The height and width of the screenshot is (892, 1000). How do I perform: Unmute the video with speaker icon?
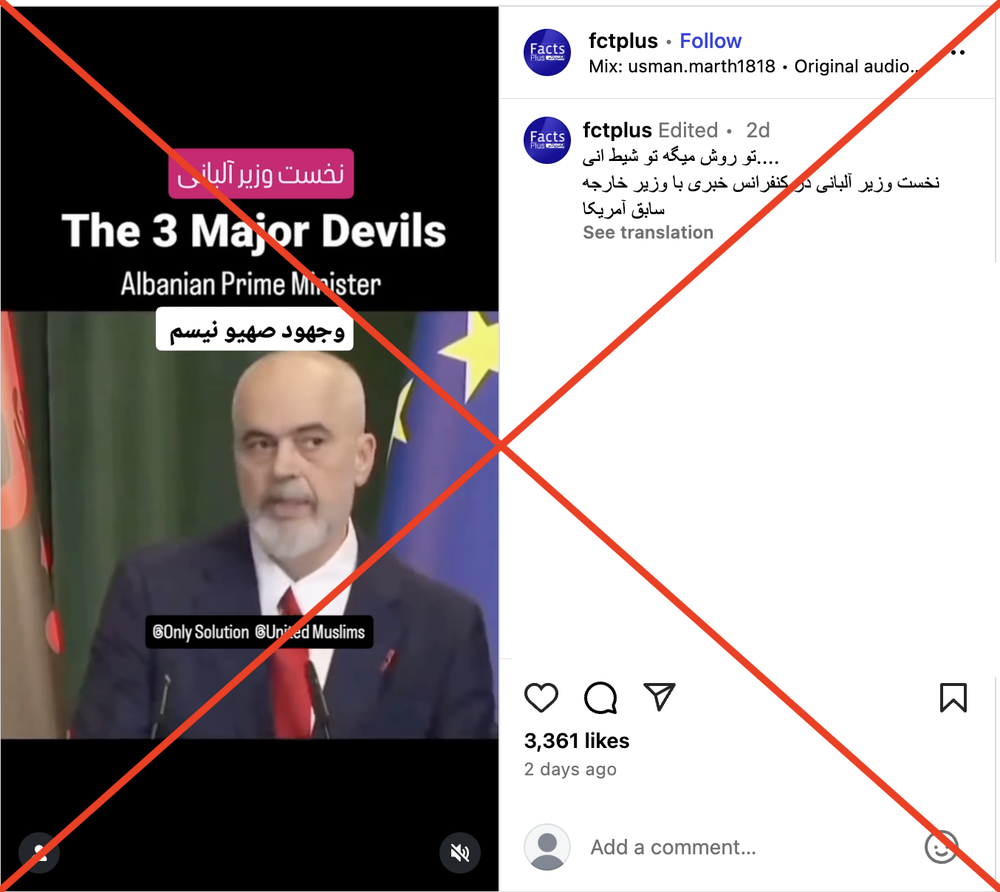[x=459, y=852]
